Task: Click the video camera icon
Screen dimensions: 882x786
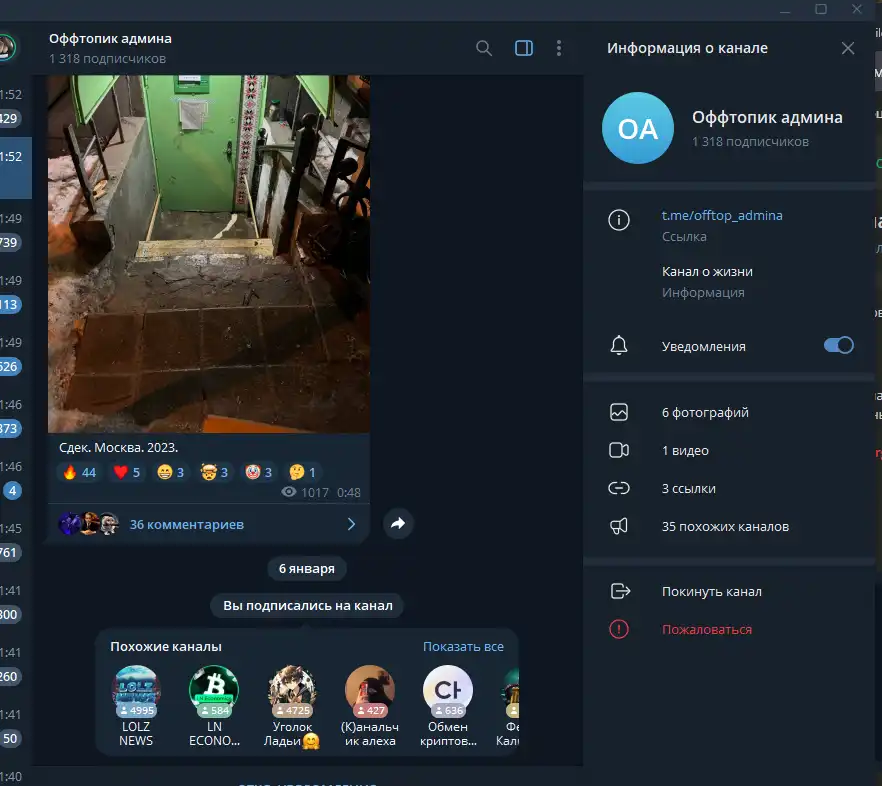Action: tap(619, 451)
